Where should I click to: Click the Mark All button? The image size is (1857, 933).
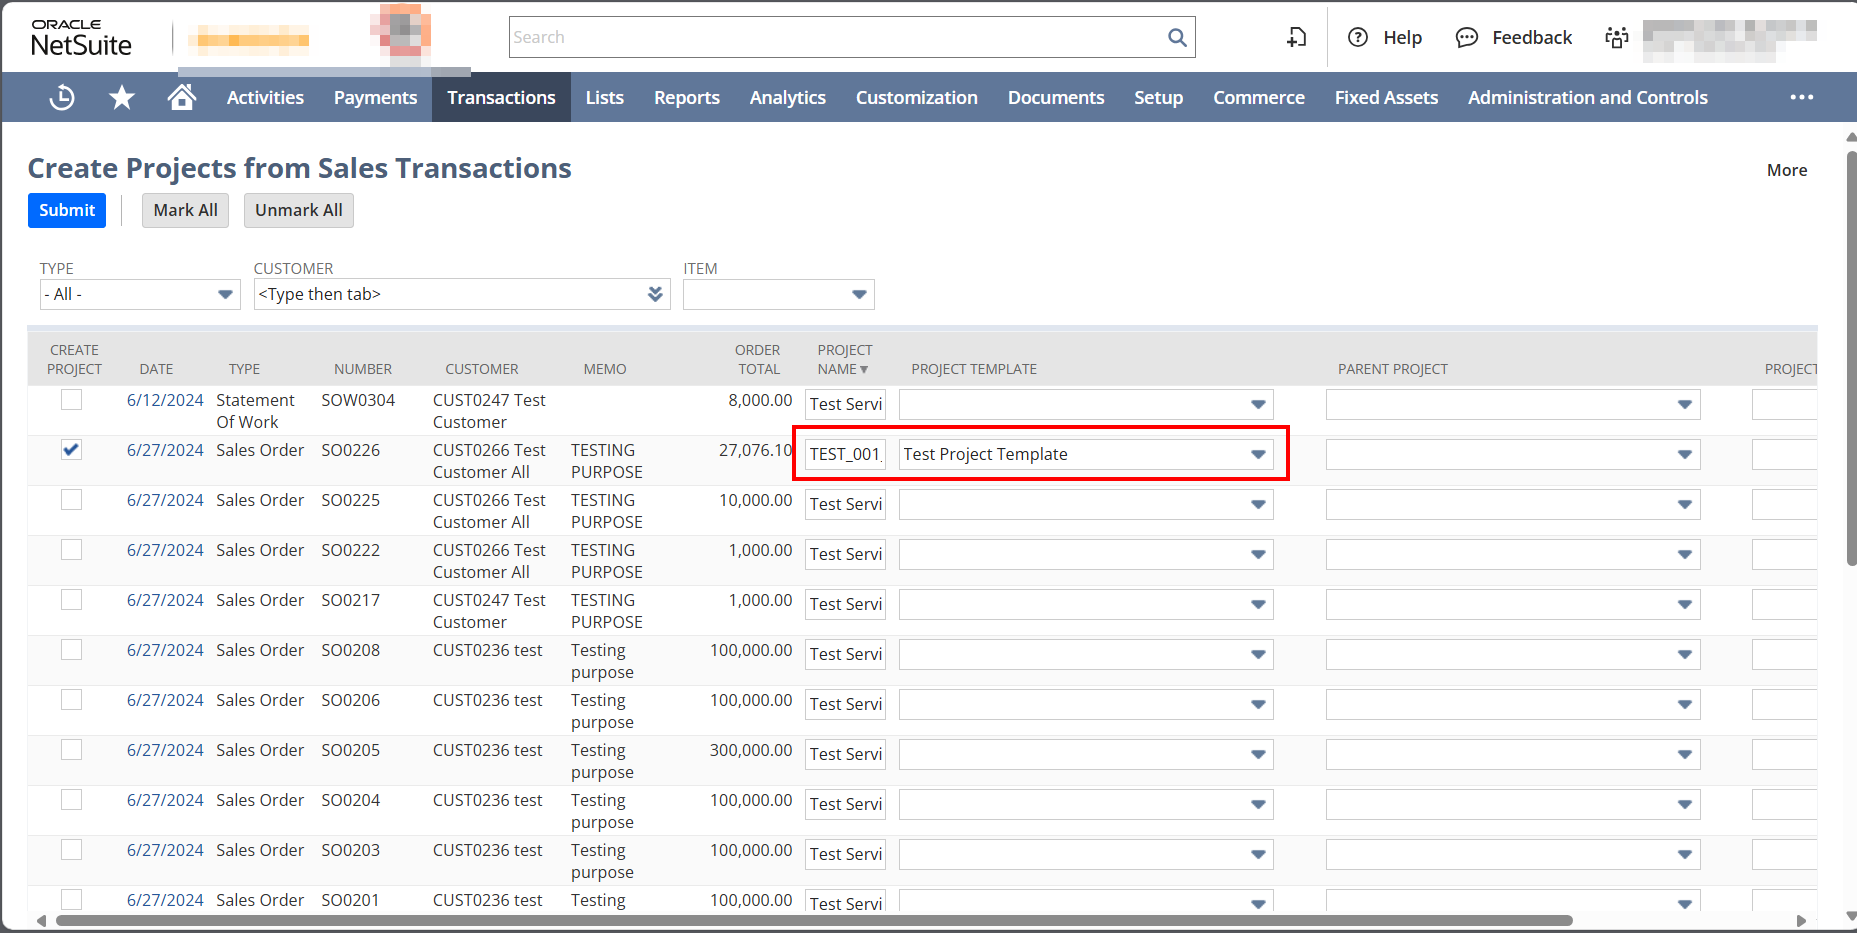[x=185, y=210]
